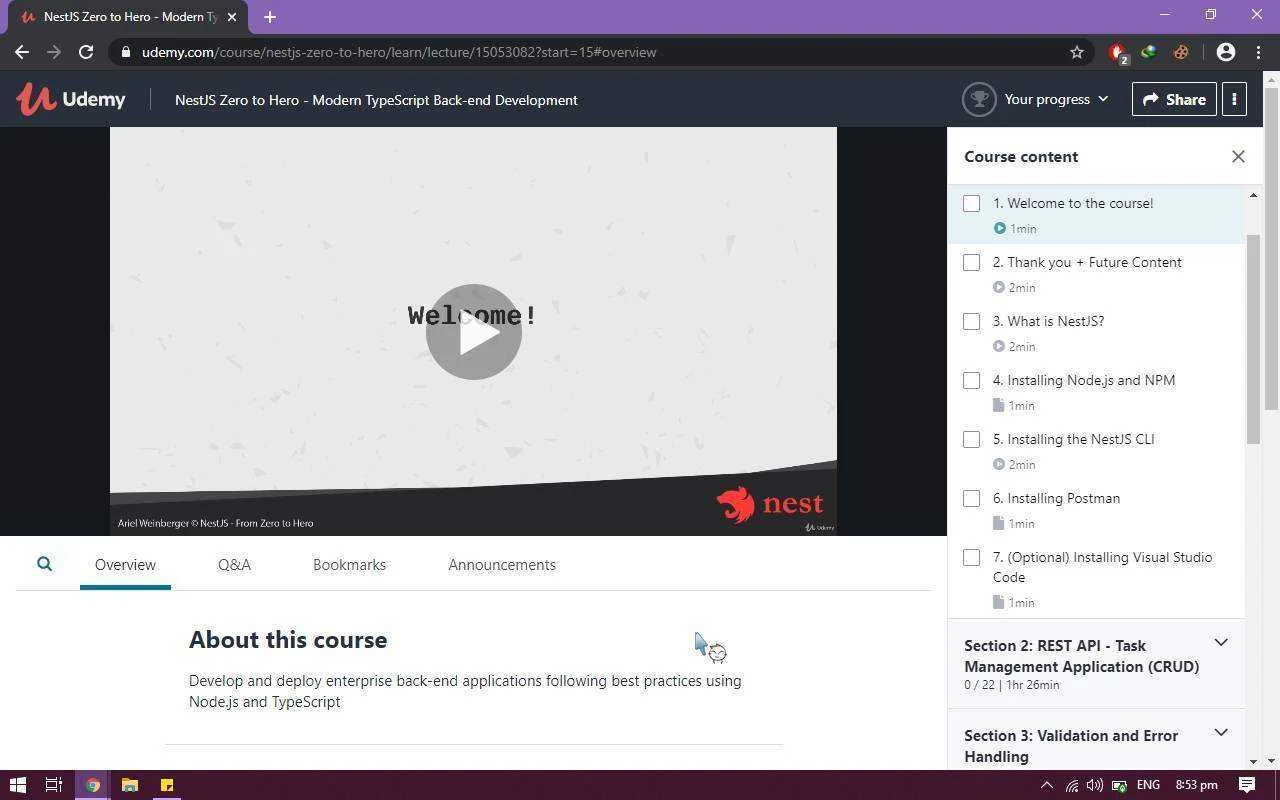This screenshot has height=800, width=1280.
Task: Bookmark this page with the star icon
Action: [1077, 52]
